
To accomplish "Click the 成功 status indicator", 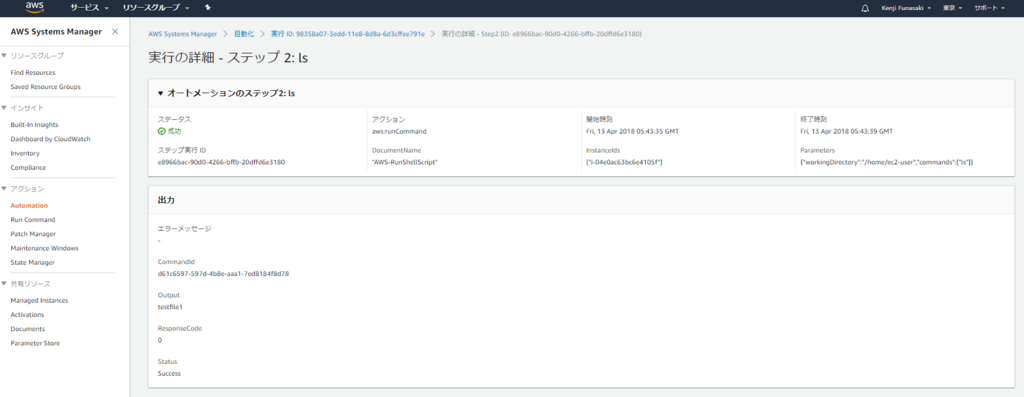I will click(170, 131).
